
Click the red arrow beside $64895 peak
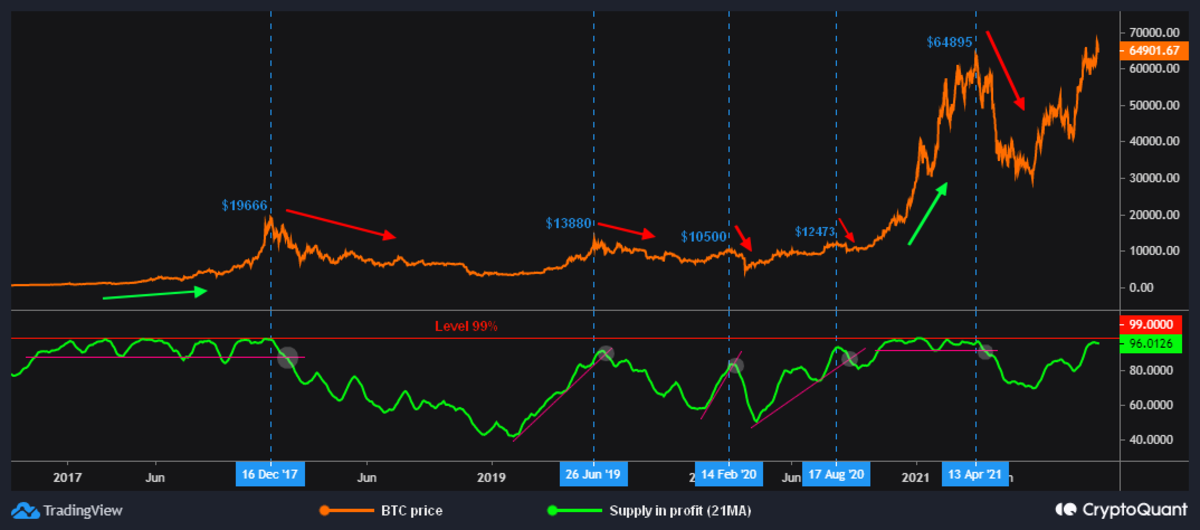tap(1005, 70)
